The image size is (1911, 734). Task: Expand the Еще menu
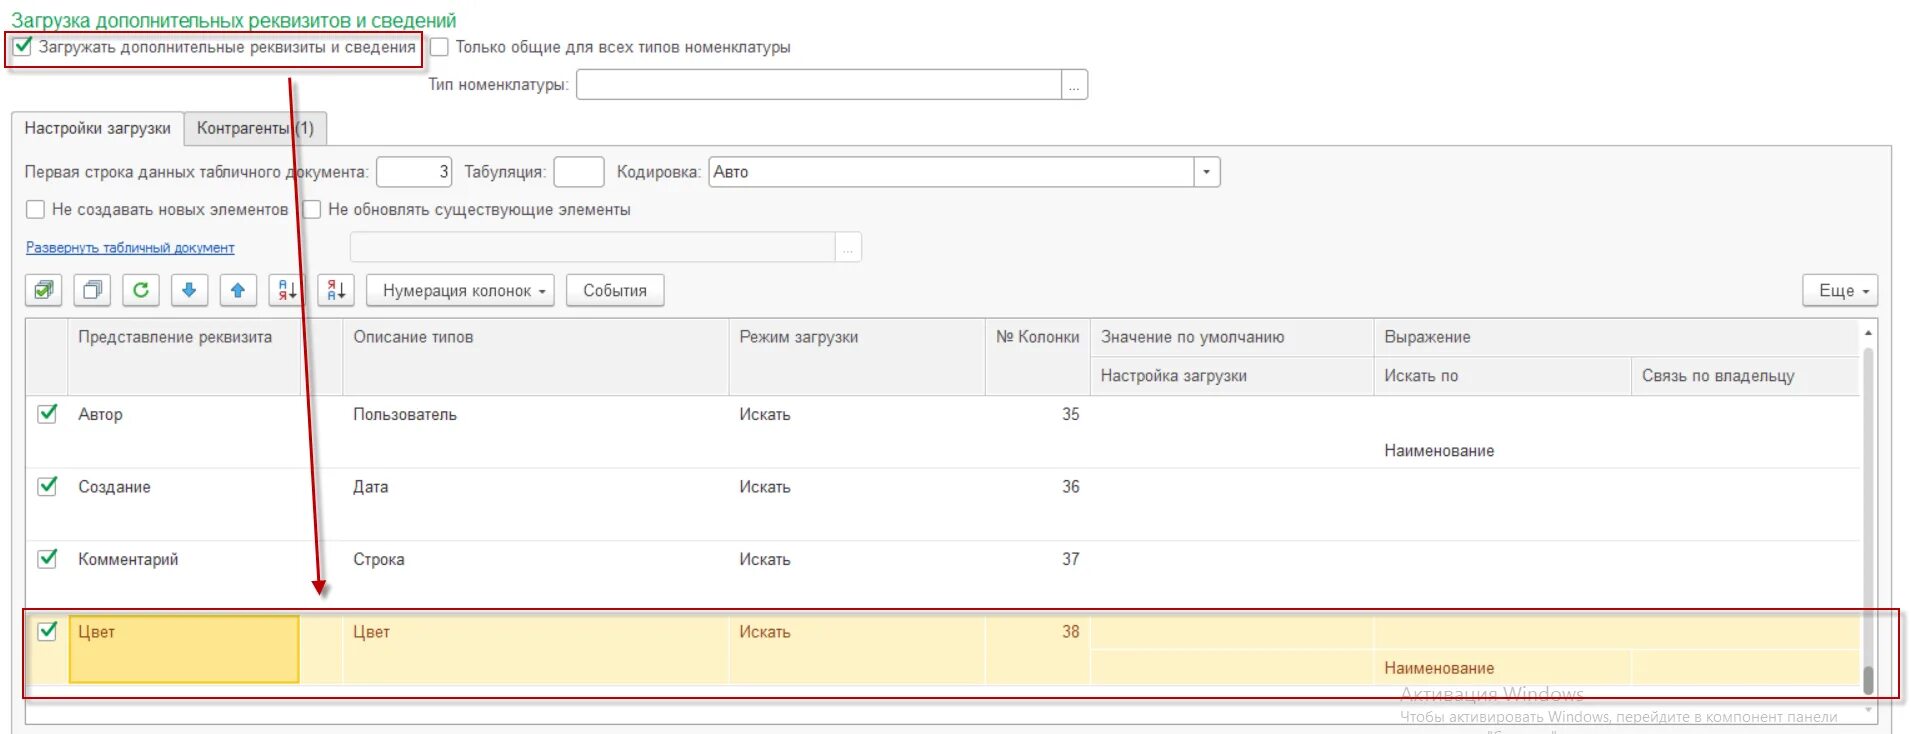point(1840,291)
